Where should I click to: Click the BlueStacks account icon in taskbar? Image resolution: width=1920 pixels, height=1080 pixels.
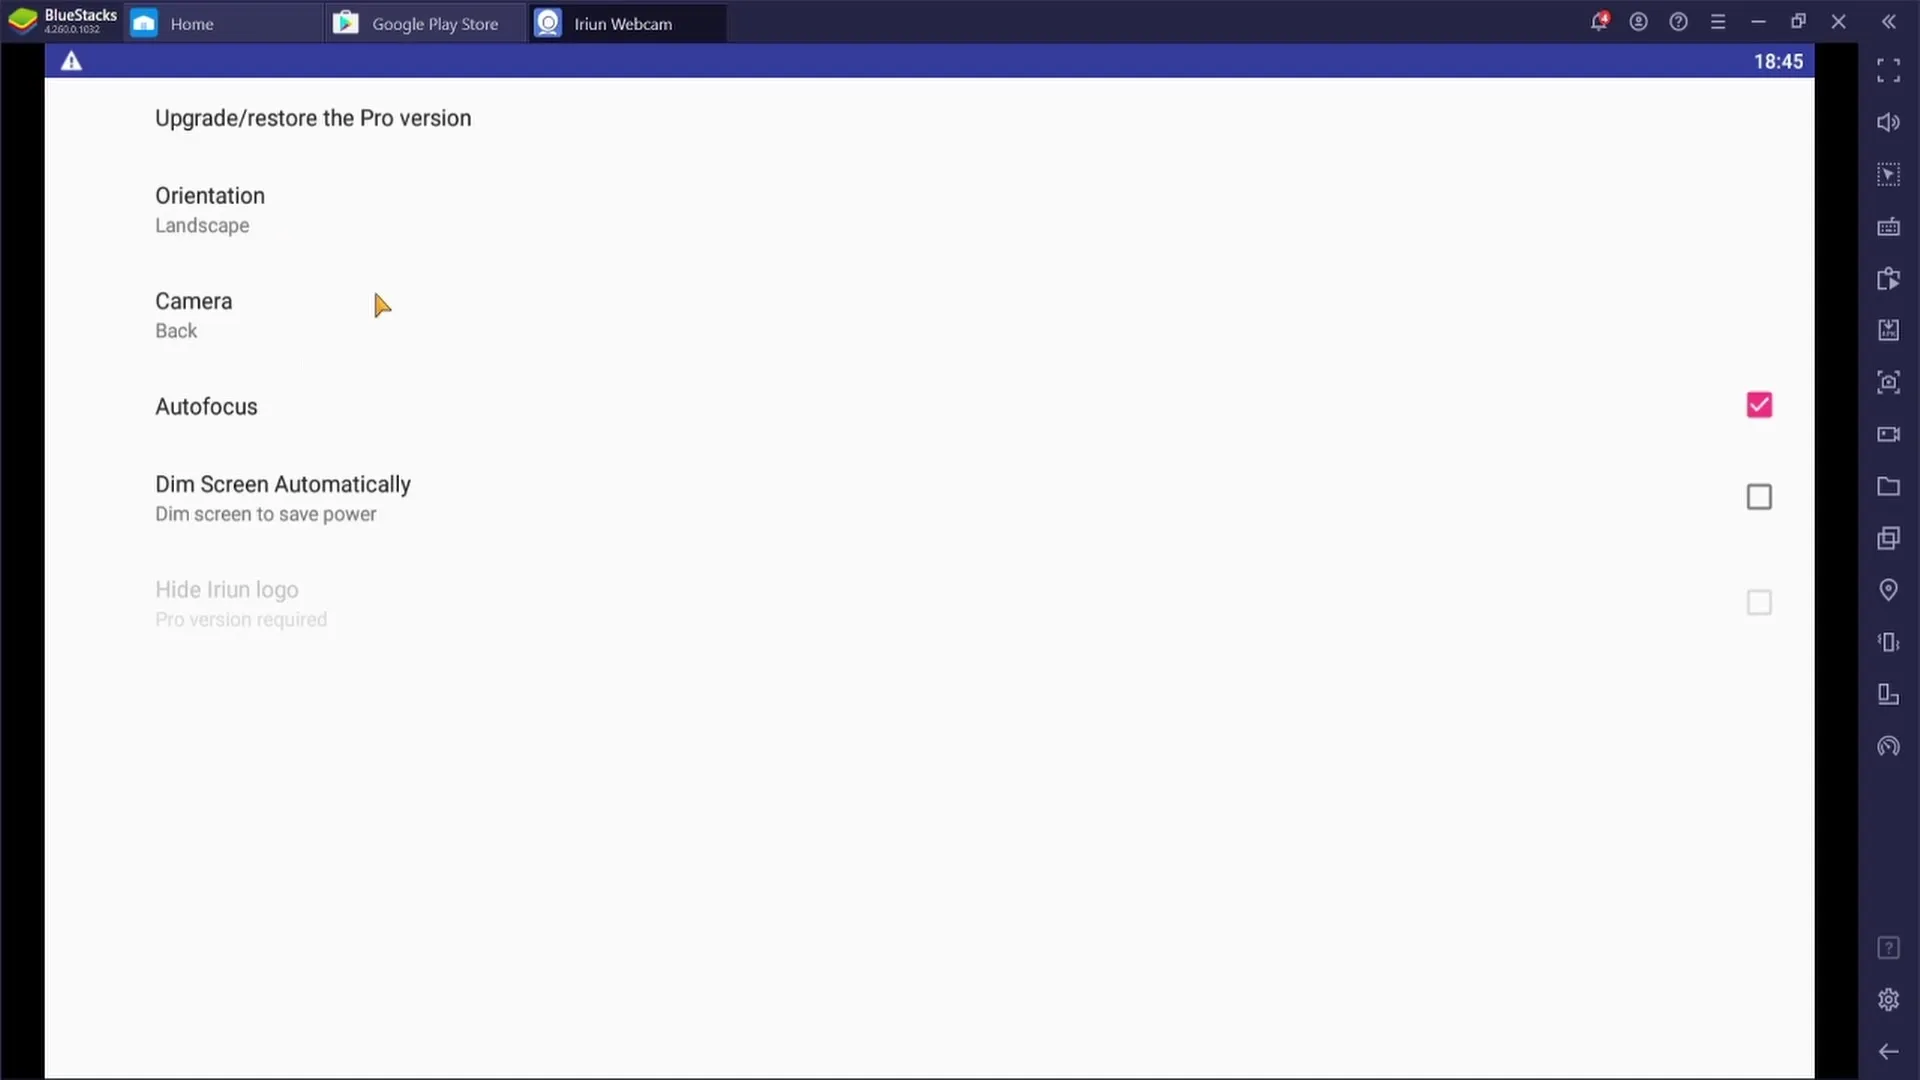tap(1638, 22)
